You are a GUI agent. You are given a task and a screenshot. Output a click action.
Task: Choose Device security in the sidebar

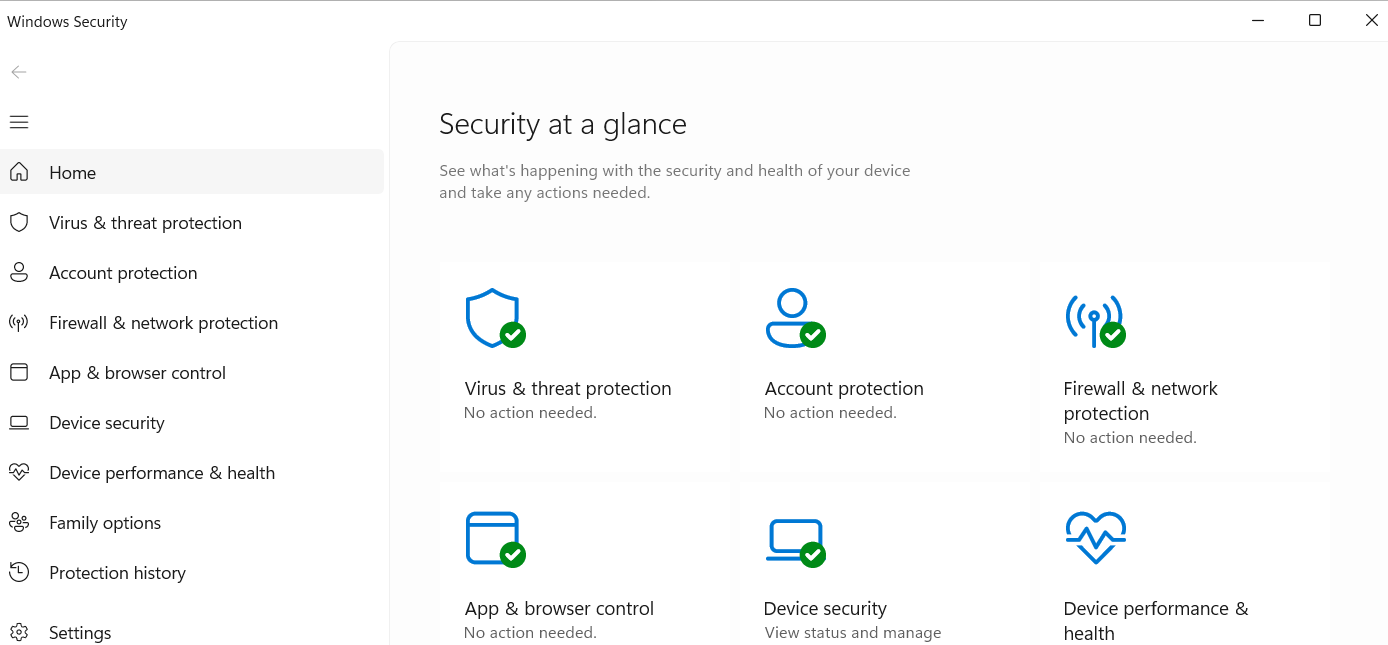pos(192,422)
